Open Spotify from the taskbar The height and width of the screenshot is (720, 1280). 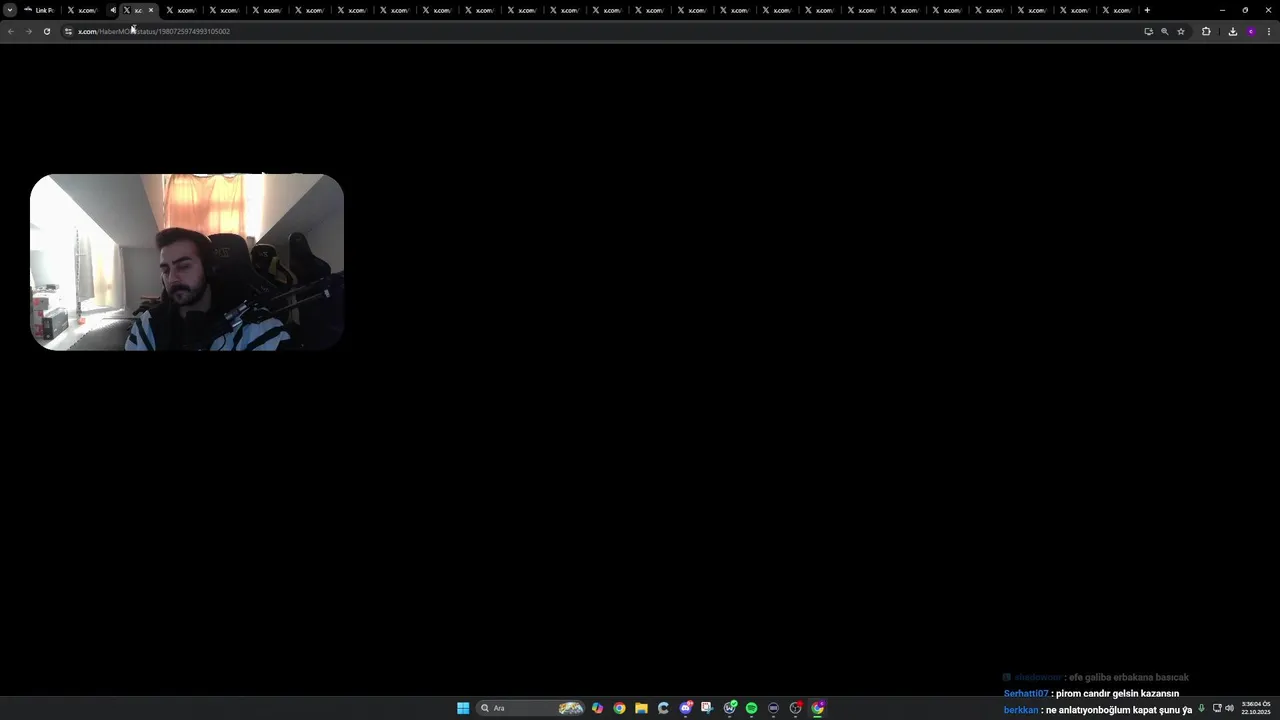751,708
